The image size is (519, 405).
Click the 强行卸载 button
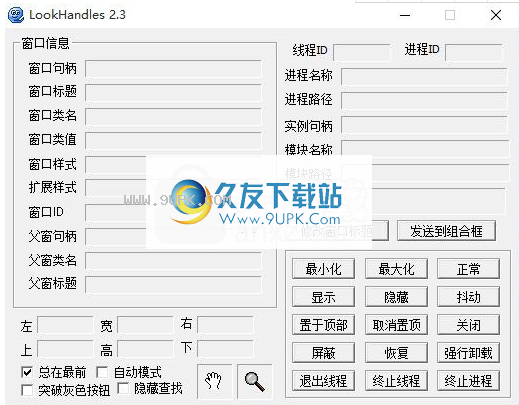pyautogui.click(x=468, y=353)
